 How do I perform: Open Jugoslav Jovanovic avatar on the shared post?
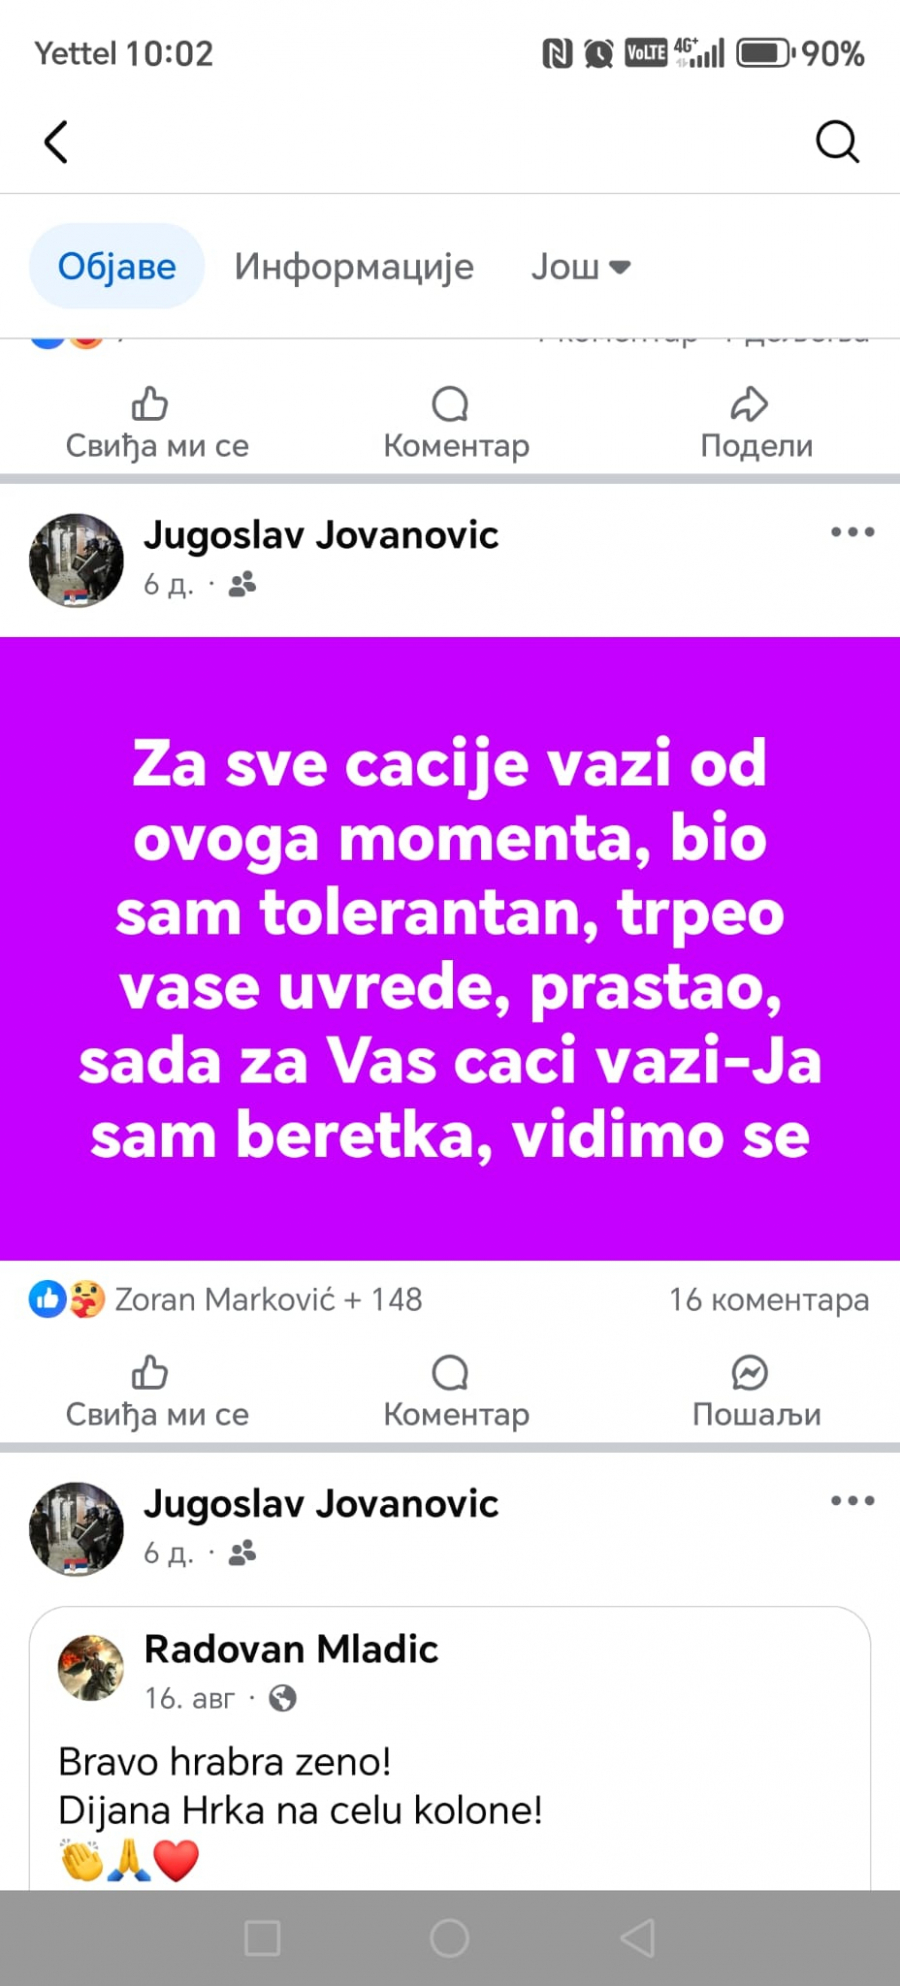tap(77, 1529)
